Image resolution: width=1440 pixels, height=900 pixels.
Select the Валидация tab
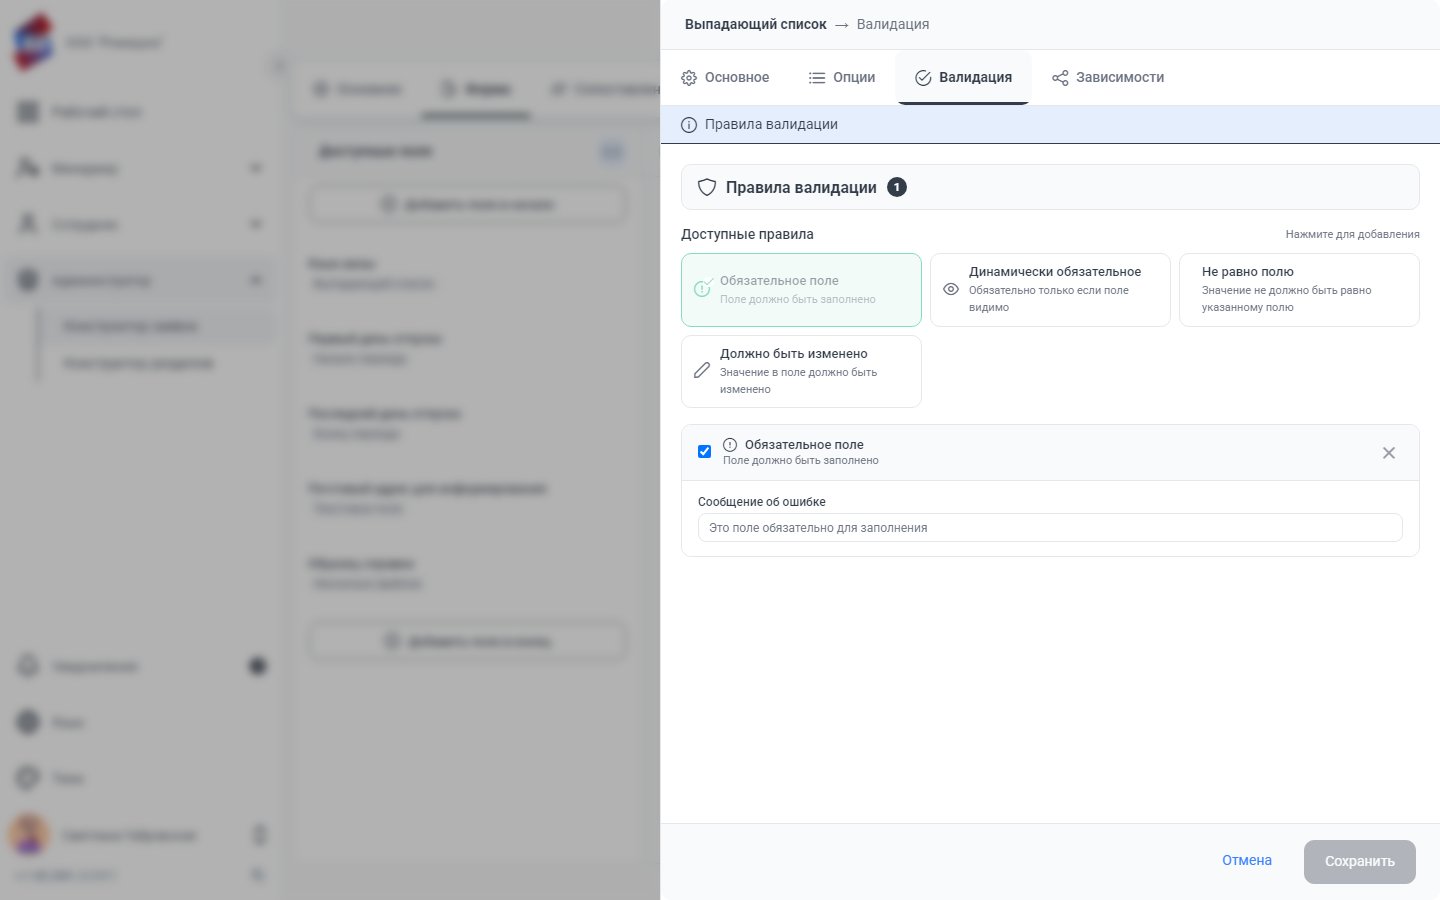[x=963, y=77]
